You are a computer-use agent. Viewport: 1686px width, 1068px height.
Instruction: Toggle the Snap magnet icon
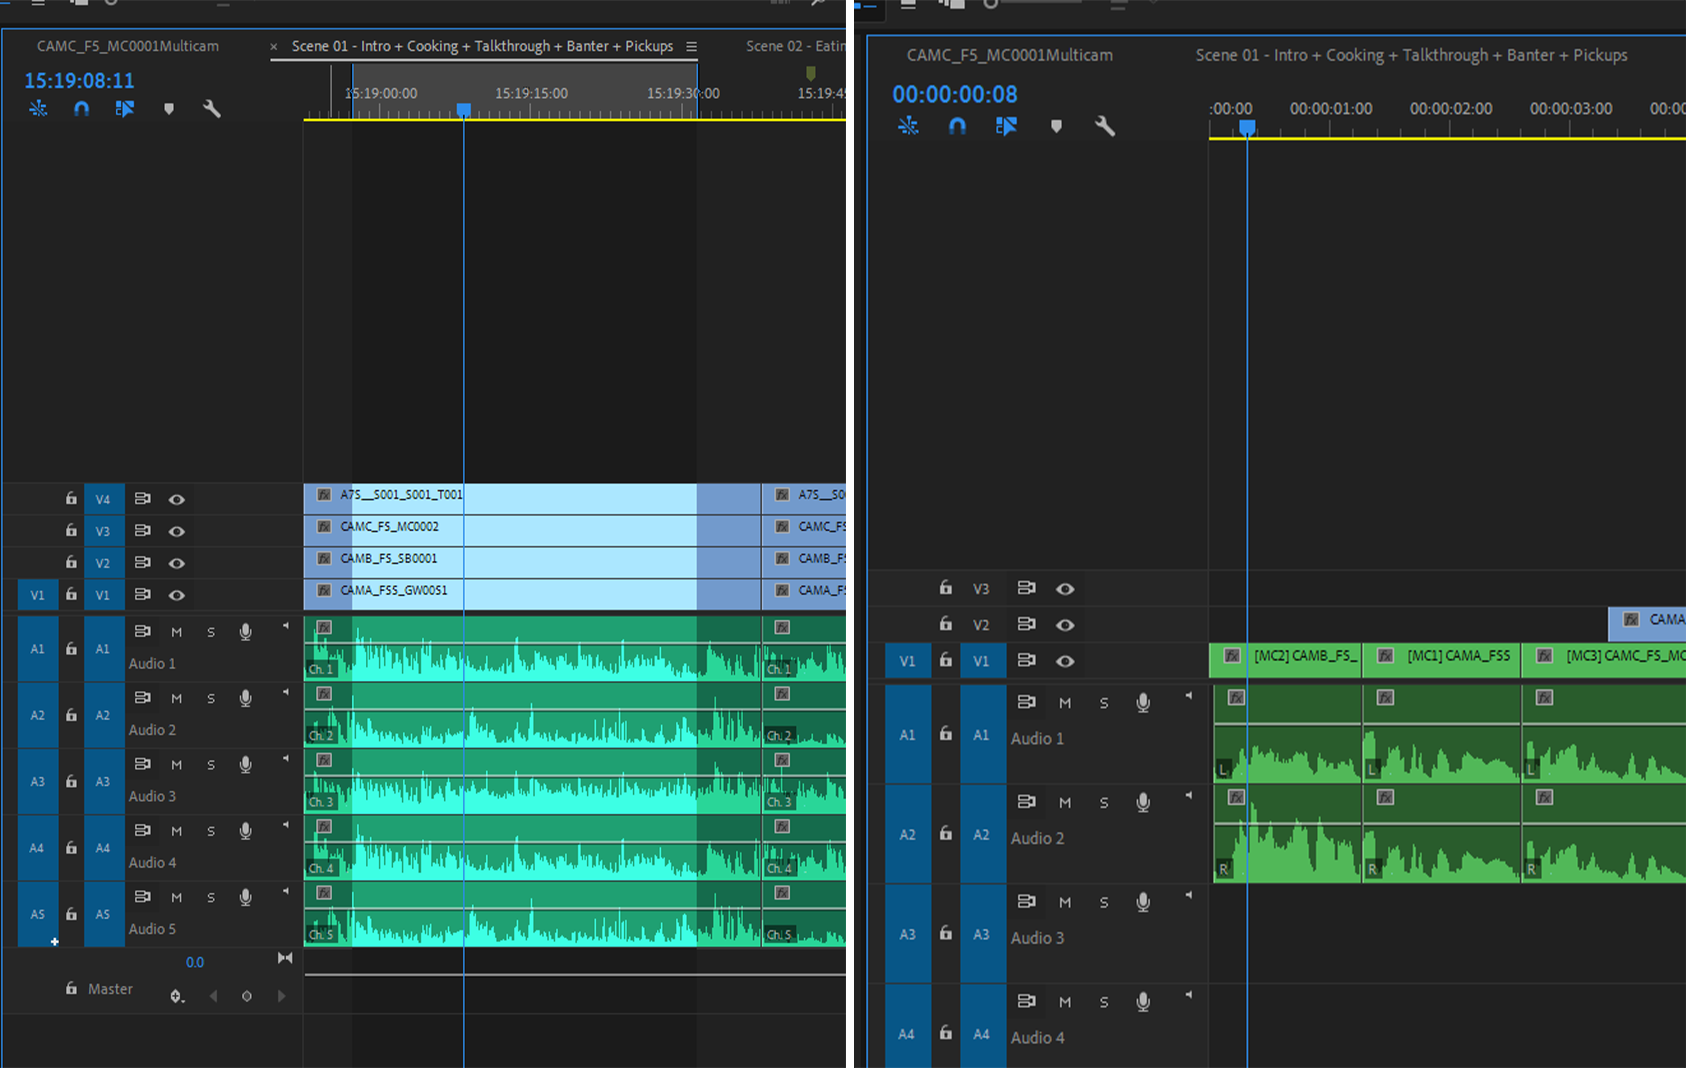click(81, 108)
